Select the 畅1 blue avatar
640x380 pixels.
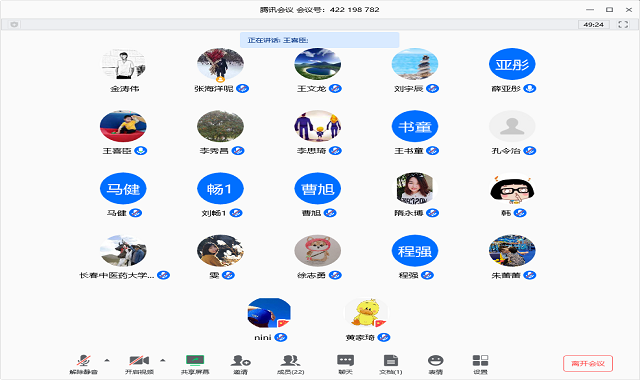coord(220,189)
